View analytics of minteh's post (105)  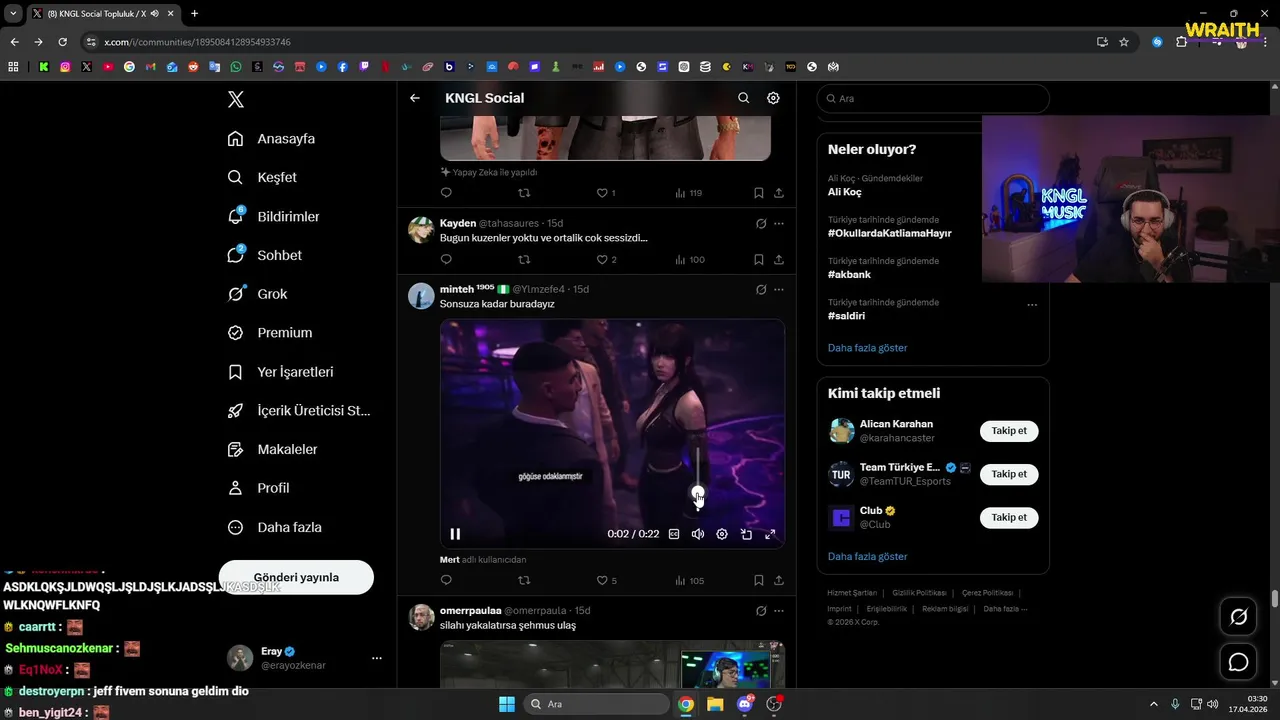pyautogui.click(x=689, y=580)
